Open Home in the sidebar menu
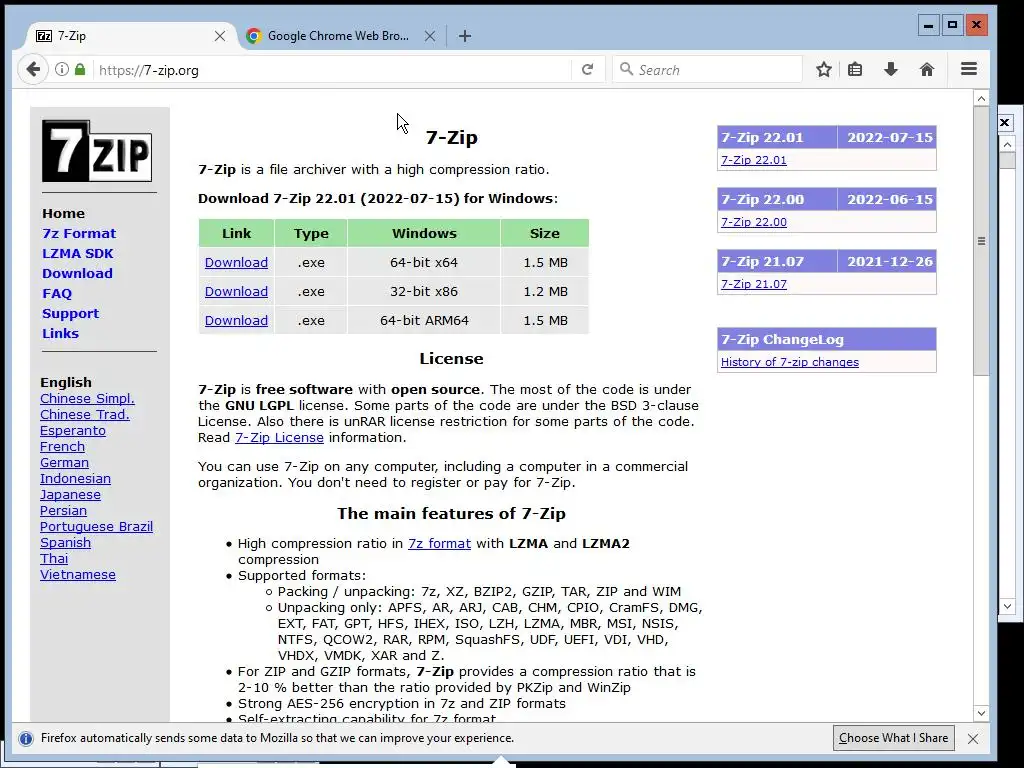 click(63, 214)
